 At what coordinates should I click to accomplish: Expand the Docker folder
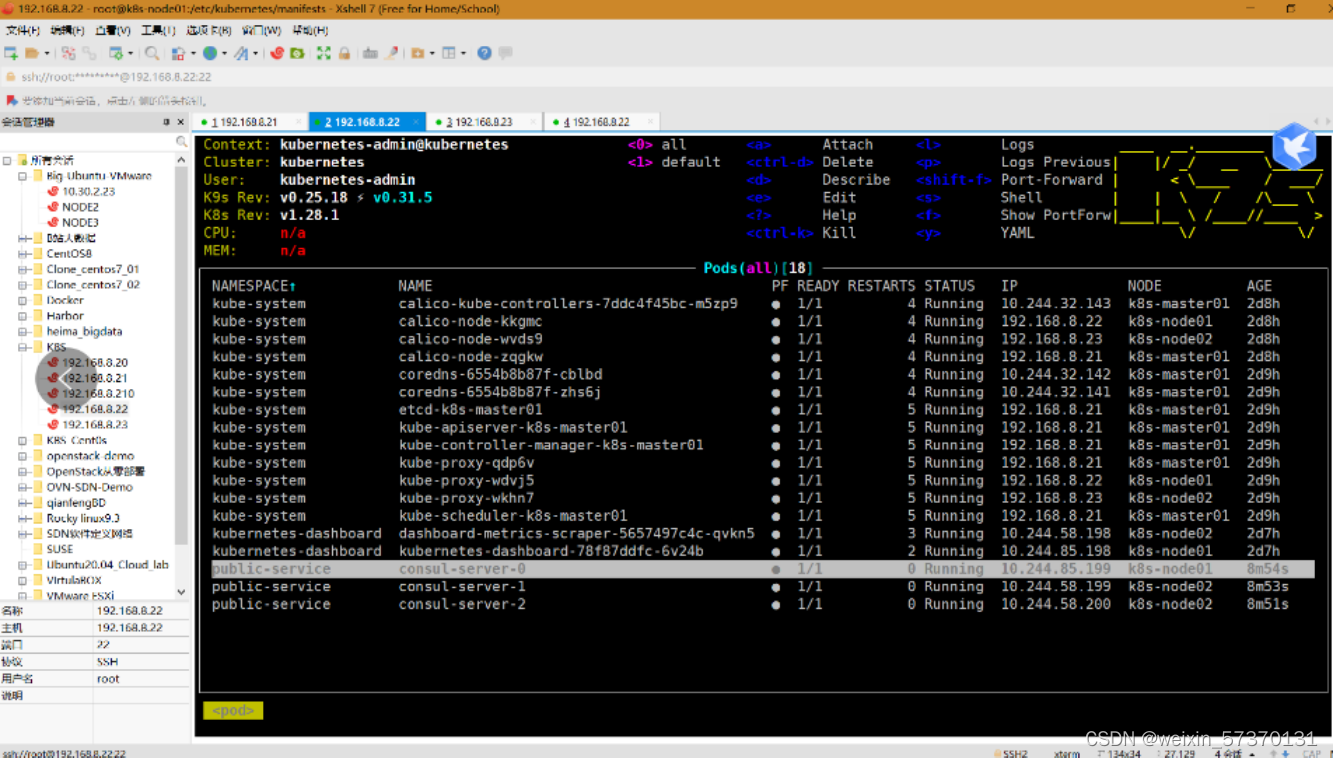23,300
